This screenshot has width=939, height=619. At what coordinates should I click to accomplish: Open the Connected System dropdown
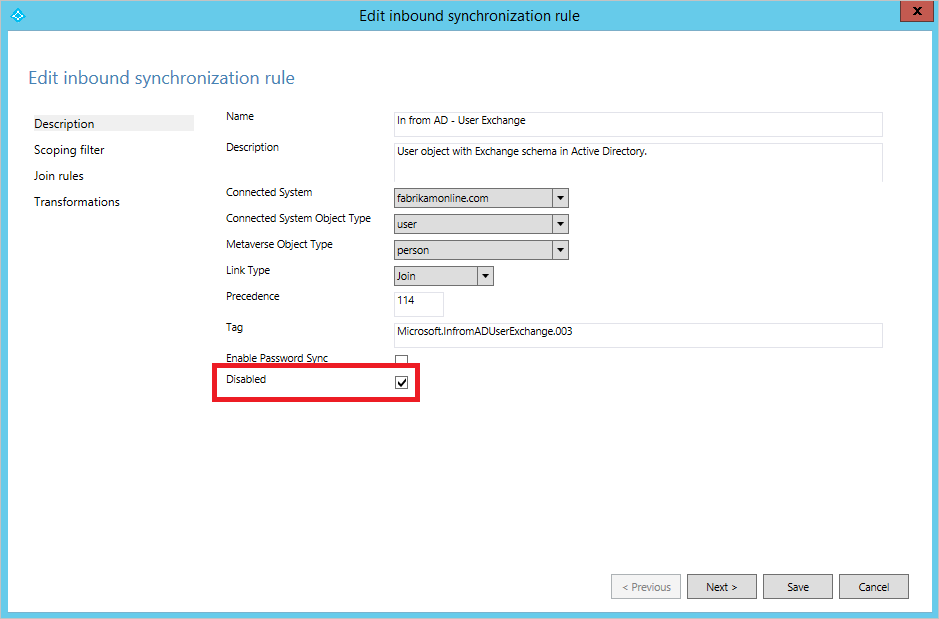click(559, 197)
